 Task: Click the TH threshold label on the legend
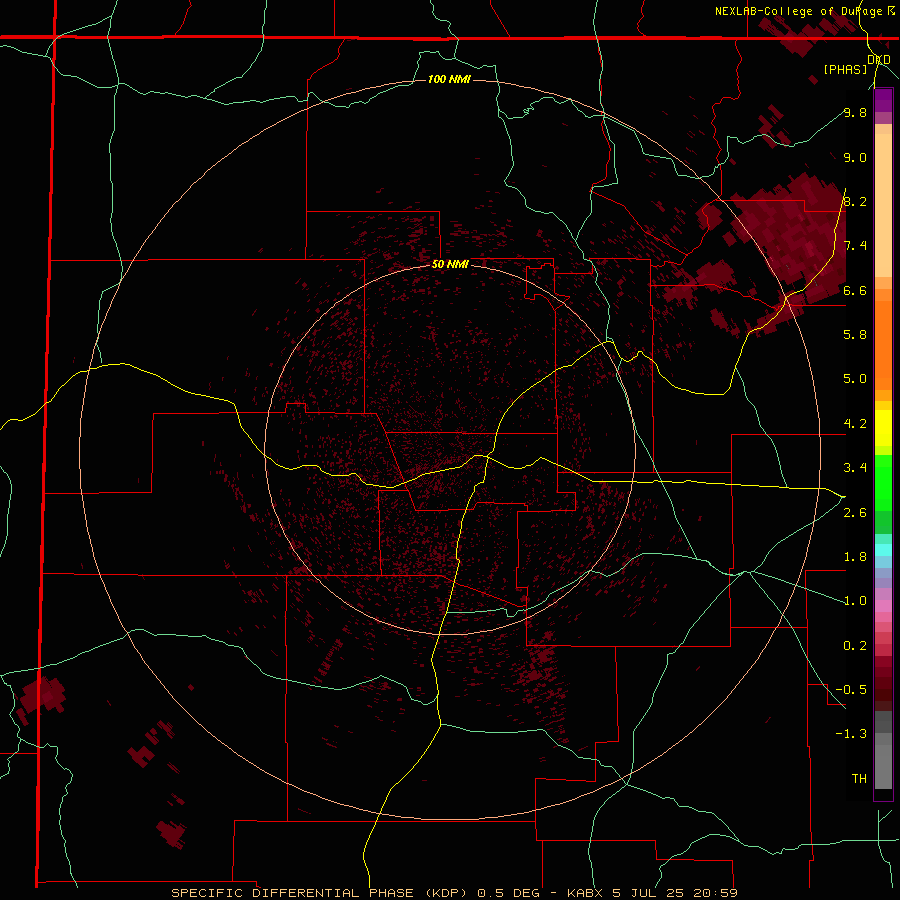859,778
